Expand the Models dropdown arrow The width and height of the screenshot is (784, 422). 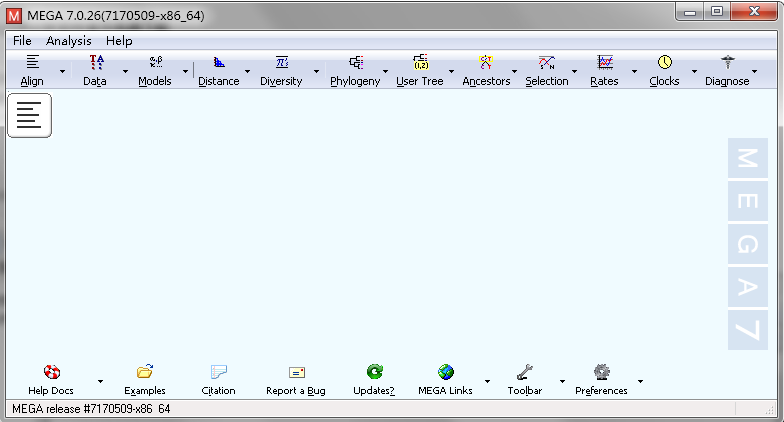pyautogui.click(x=186, y=72)
